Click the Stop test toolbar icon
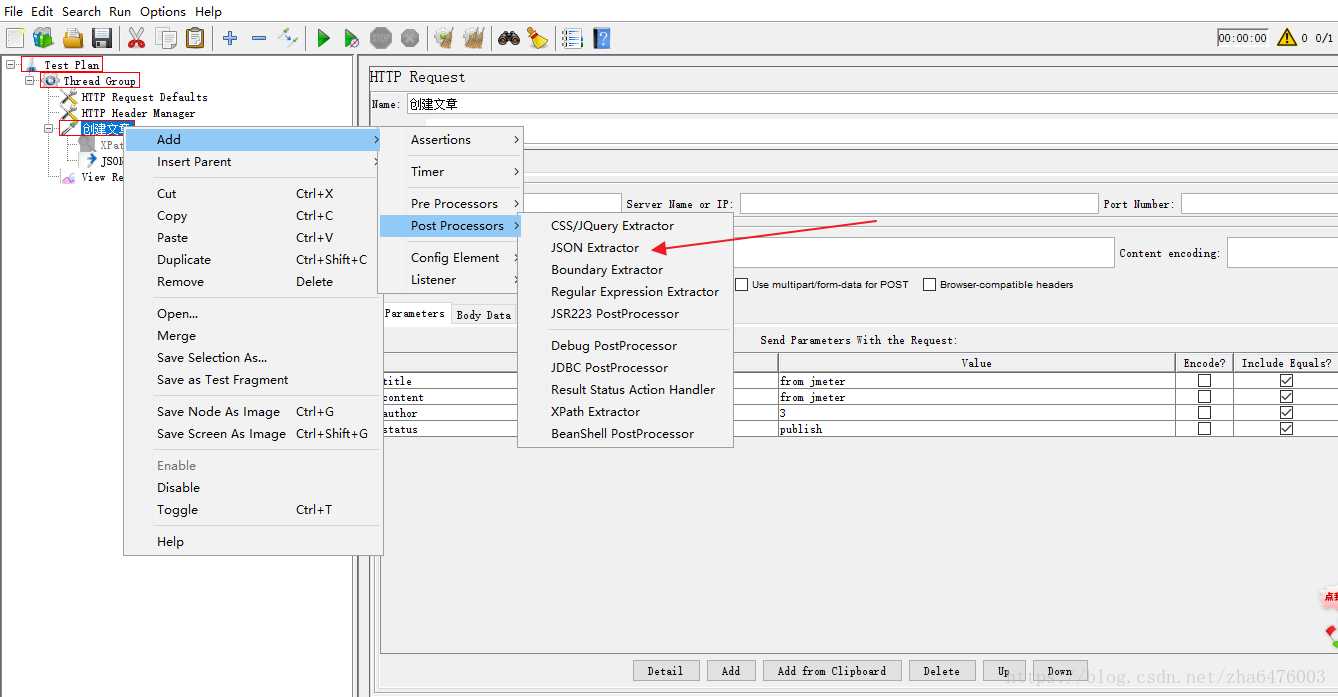Image resolution: width=1338 pixels, height=697 pixels. [x=381, y=38]
